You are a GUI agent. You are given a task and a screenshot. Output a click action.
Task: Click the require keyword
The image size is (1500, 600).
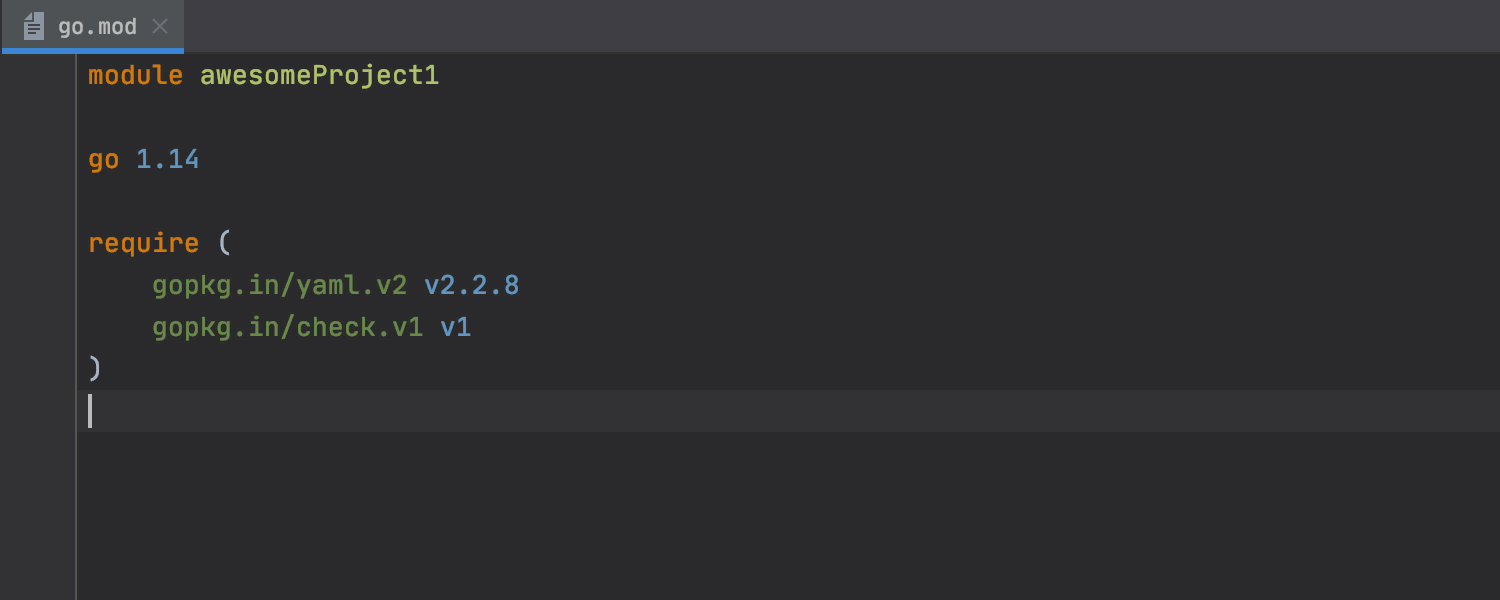coord(143,244)
